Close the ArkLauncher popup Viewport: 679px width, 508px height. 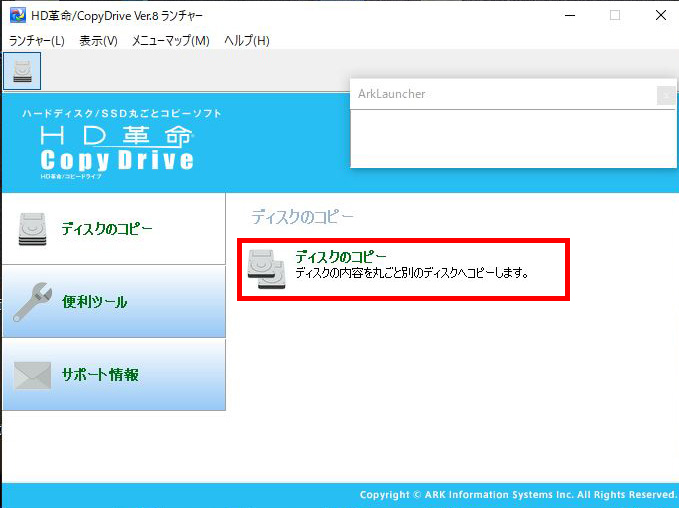666,95
